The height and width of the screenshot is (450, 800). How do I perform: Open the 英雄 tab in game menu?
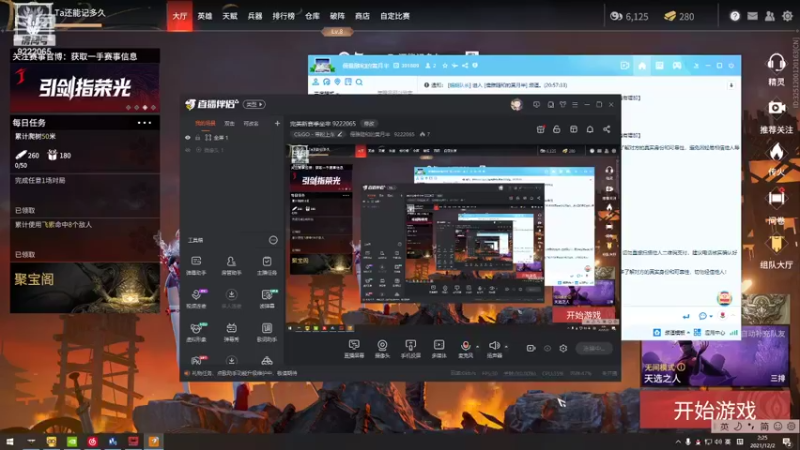(205, 16)
